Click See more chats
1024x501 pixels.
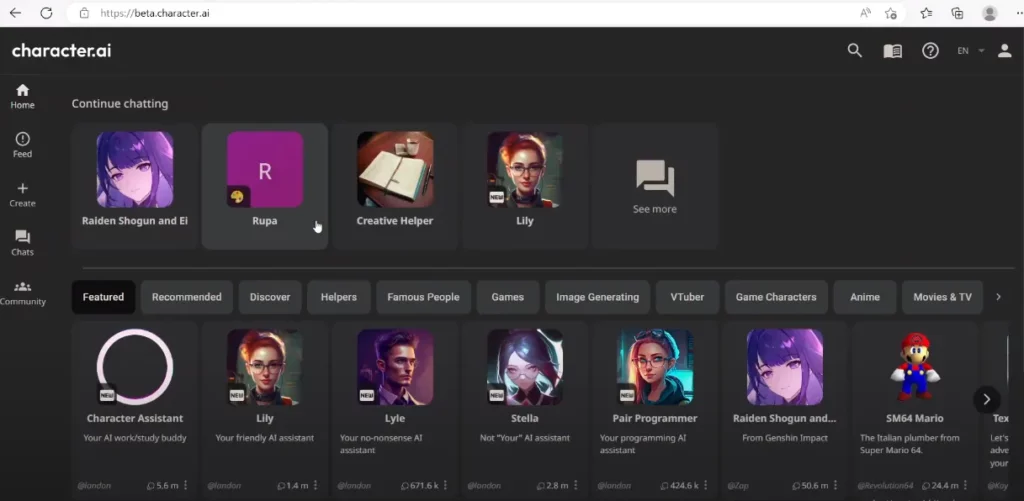(x=654, y=186)
